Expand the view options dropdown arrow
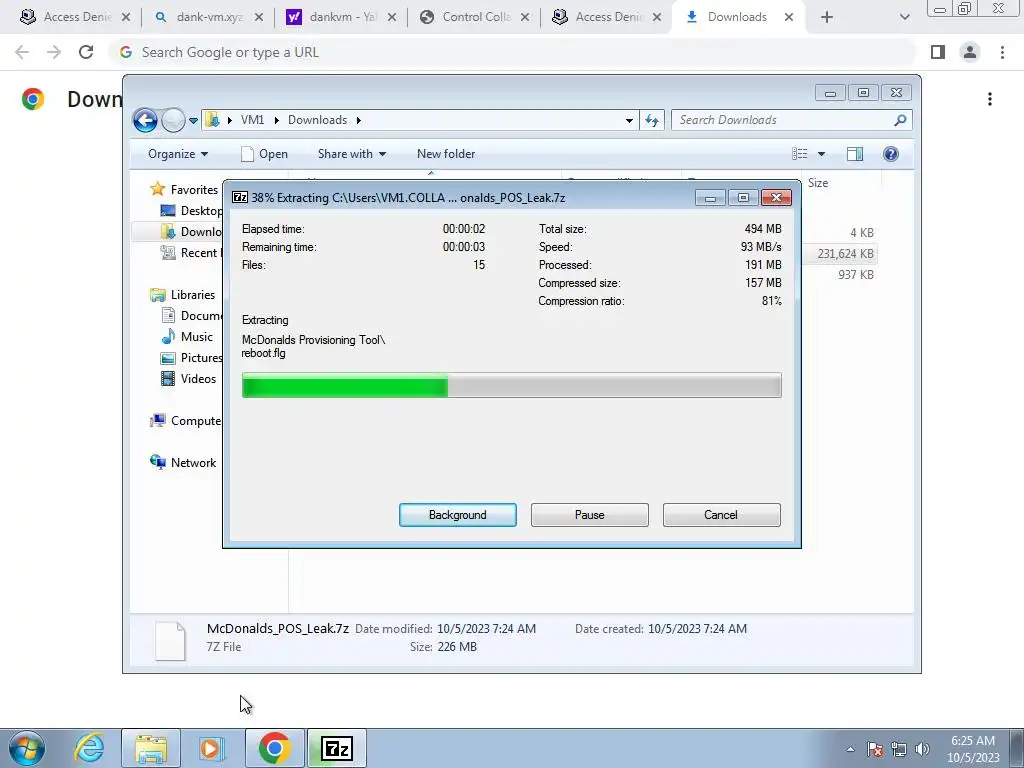1024x768 pixels. 822,154
